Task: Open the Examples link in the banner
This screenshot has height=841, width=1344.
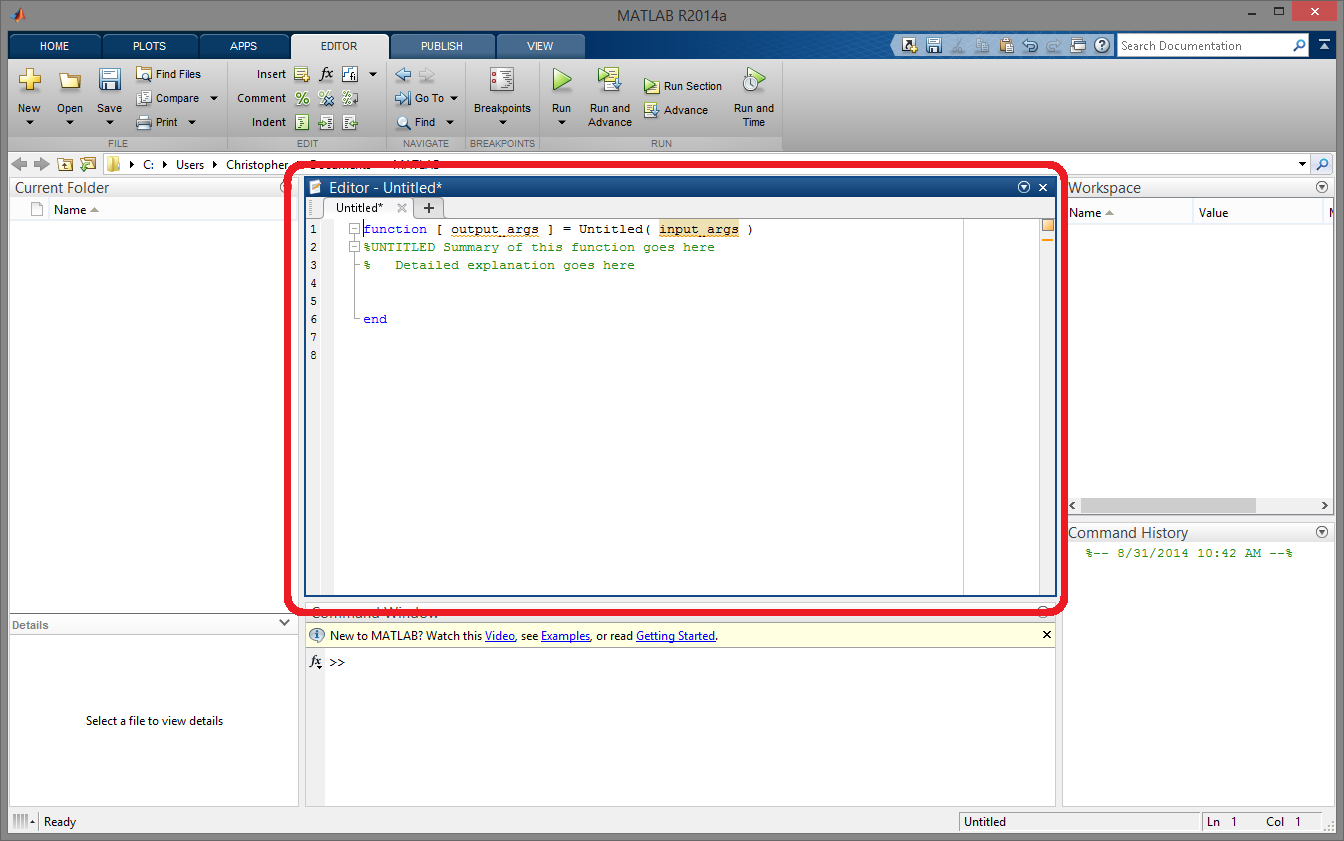Action: pyautogui.click(x=565, y=636)
